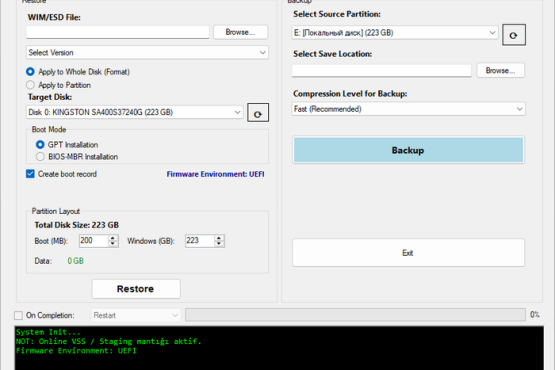555x370 pixels.
Task: Select Apply to Whole Disk (Format)
Action: [x=78, y=72]
